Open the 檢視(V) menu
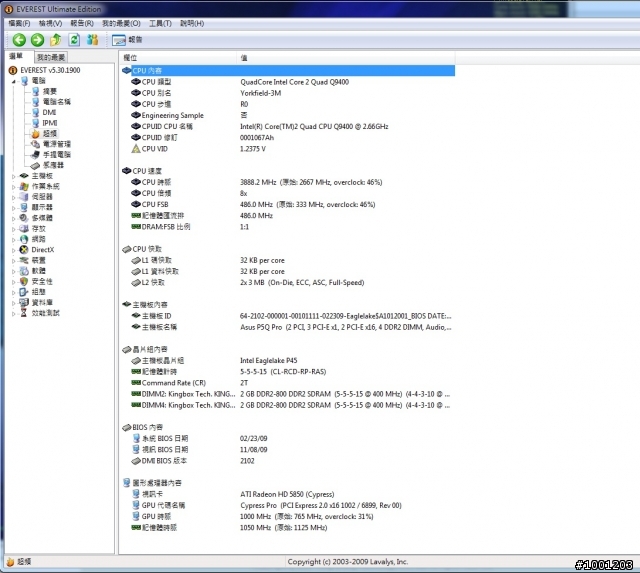640x573 pixels. [x=50, y=23]
